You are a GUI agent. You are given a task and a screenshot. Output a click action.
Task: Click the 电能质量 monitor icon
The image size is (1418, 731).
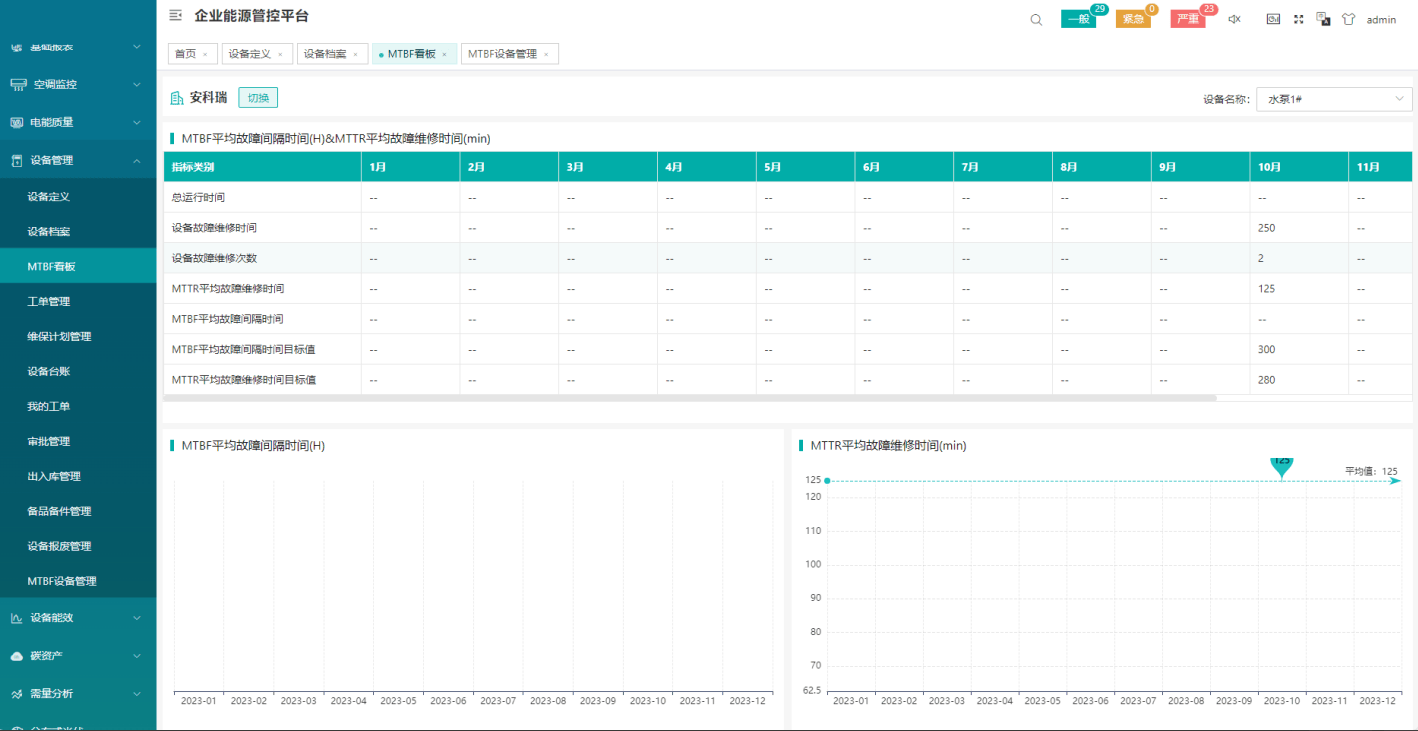coord(17,122)
